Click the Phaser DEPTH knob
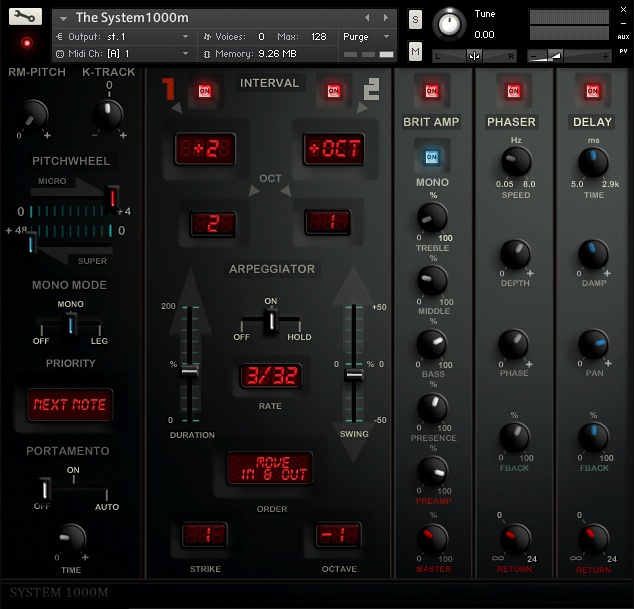Viewport: 634px width, 609px height. pyautogui.click(x=515, y=255)
